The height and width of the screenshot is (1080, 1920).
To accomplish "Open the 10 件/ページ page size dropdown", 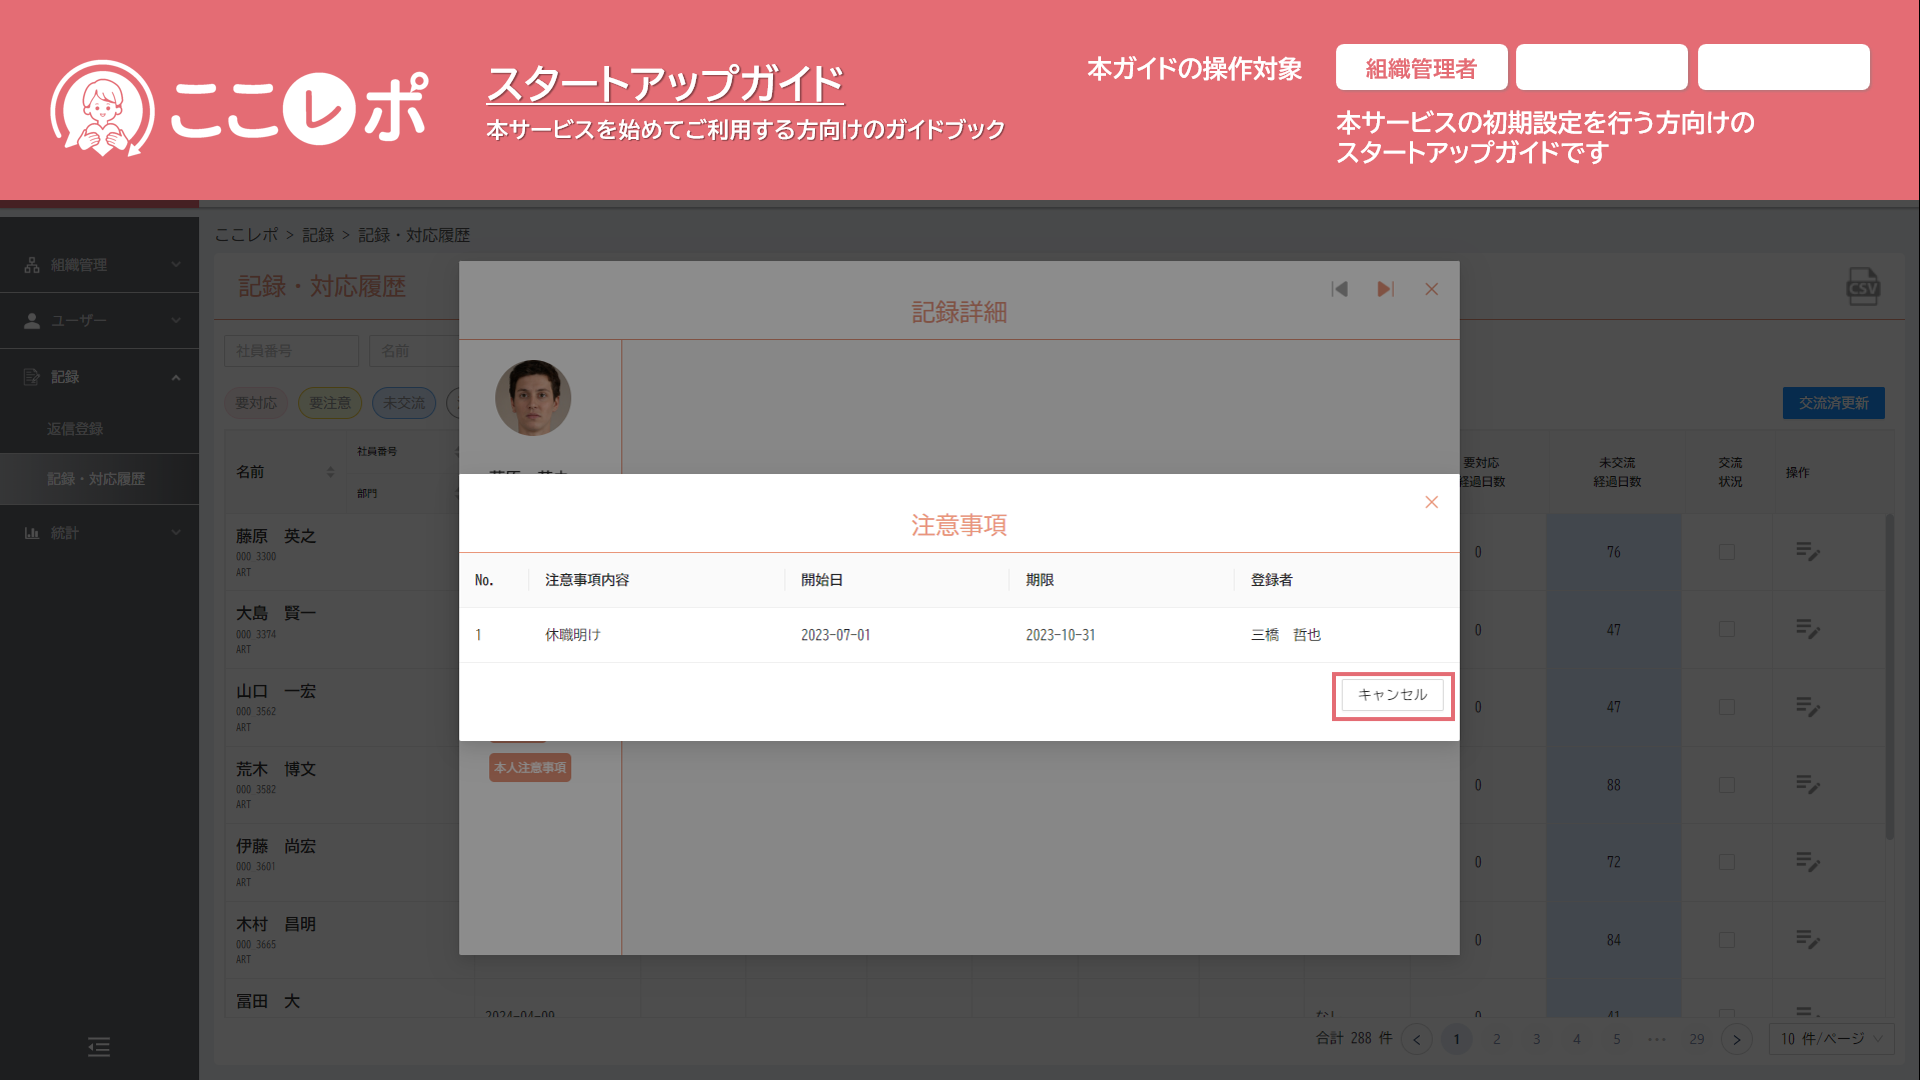I will click(x=1831, y=1039).
